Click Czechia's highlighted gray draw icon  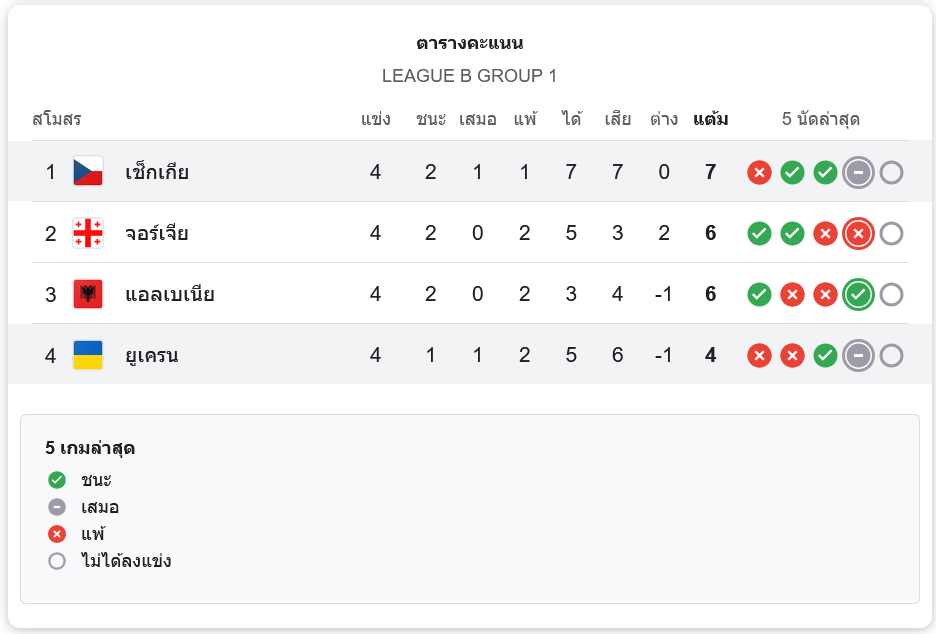(x=858, y=173)
